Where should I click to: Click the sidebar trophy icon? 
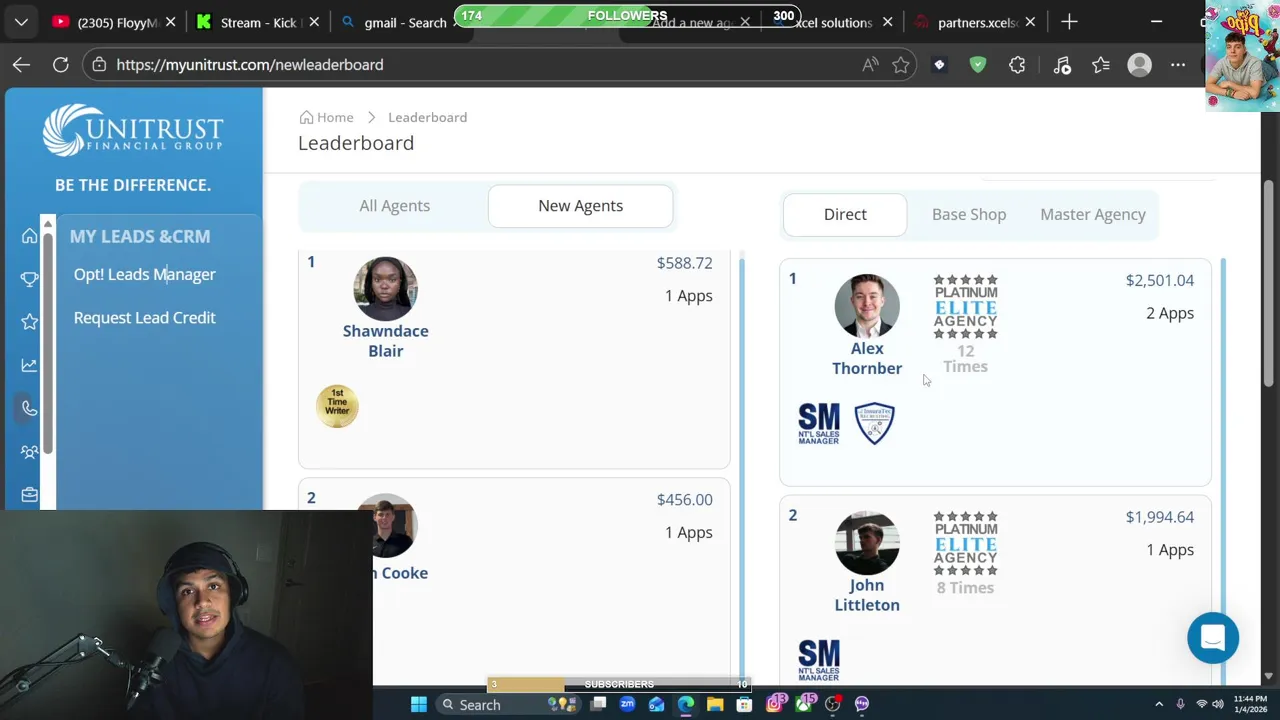[x=30, y=279]
